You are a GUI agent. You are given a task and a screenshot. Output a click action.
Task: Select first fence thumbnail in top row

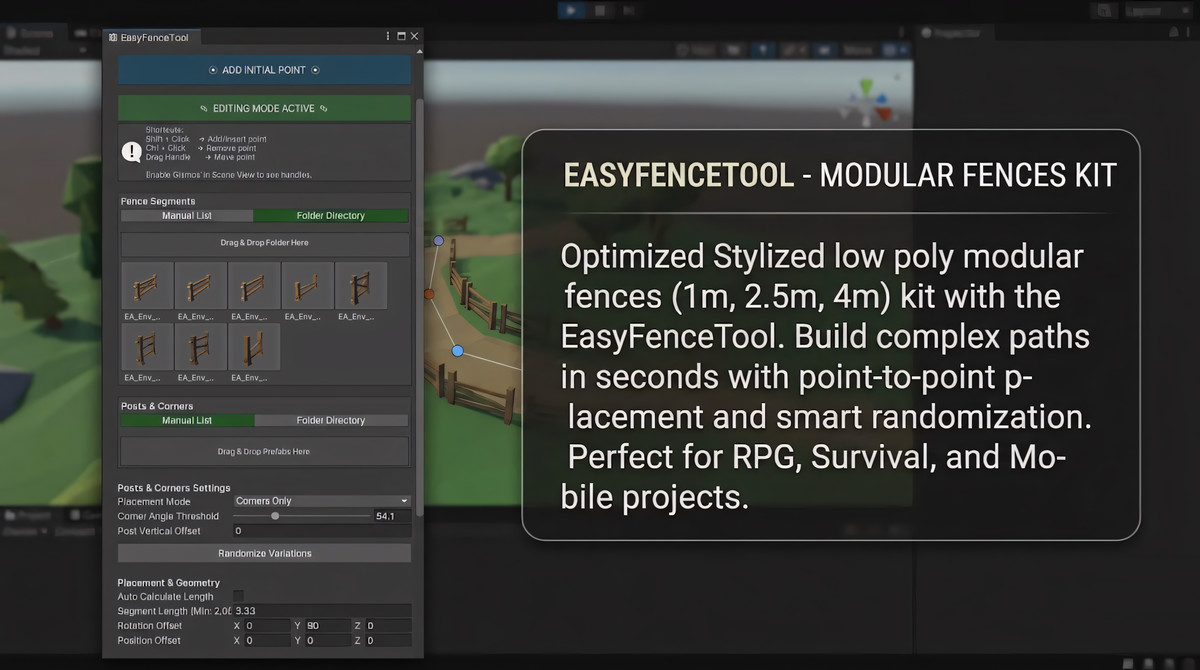pyautogui.click(x=147, y=286)
